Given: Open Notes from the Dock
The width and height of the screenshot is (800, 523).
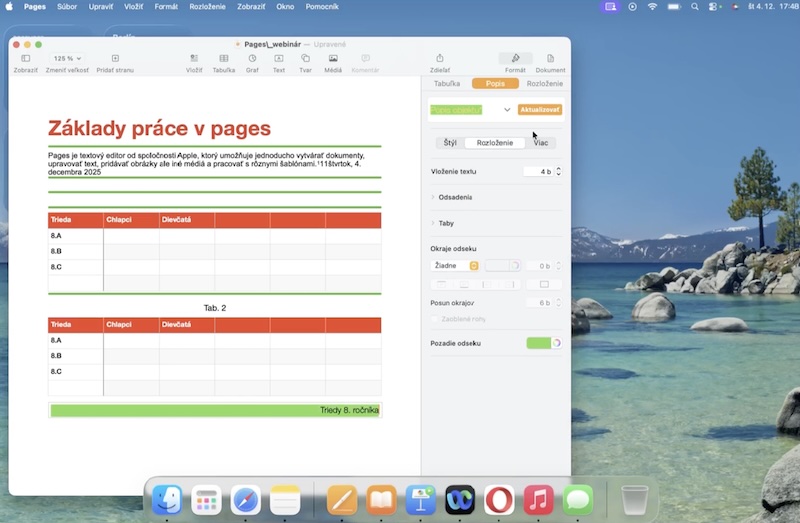Looking at the screenshot, I should tap(285, 500).
